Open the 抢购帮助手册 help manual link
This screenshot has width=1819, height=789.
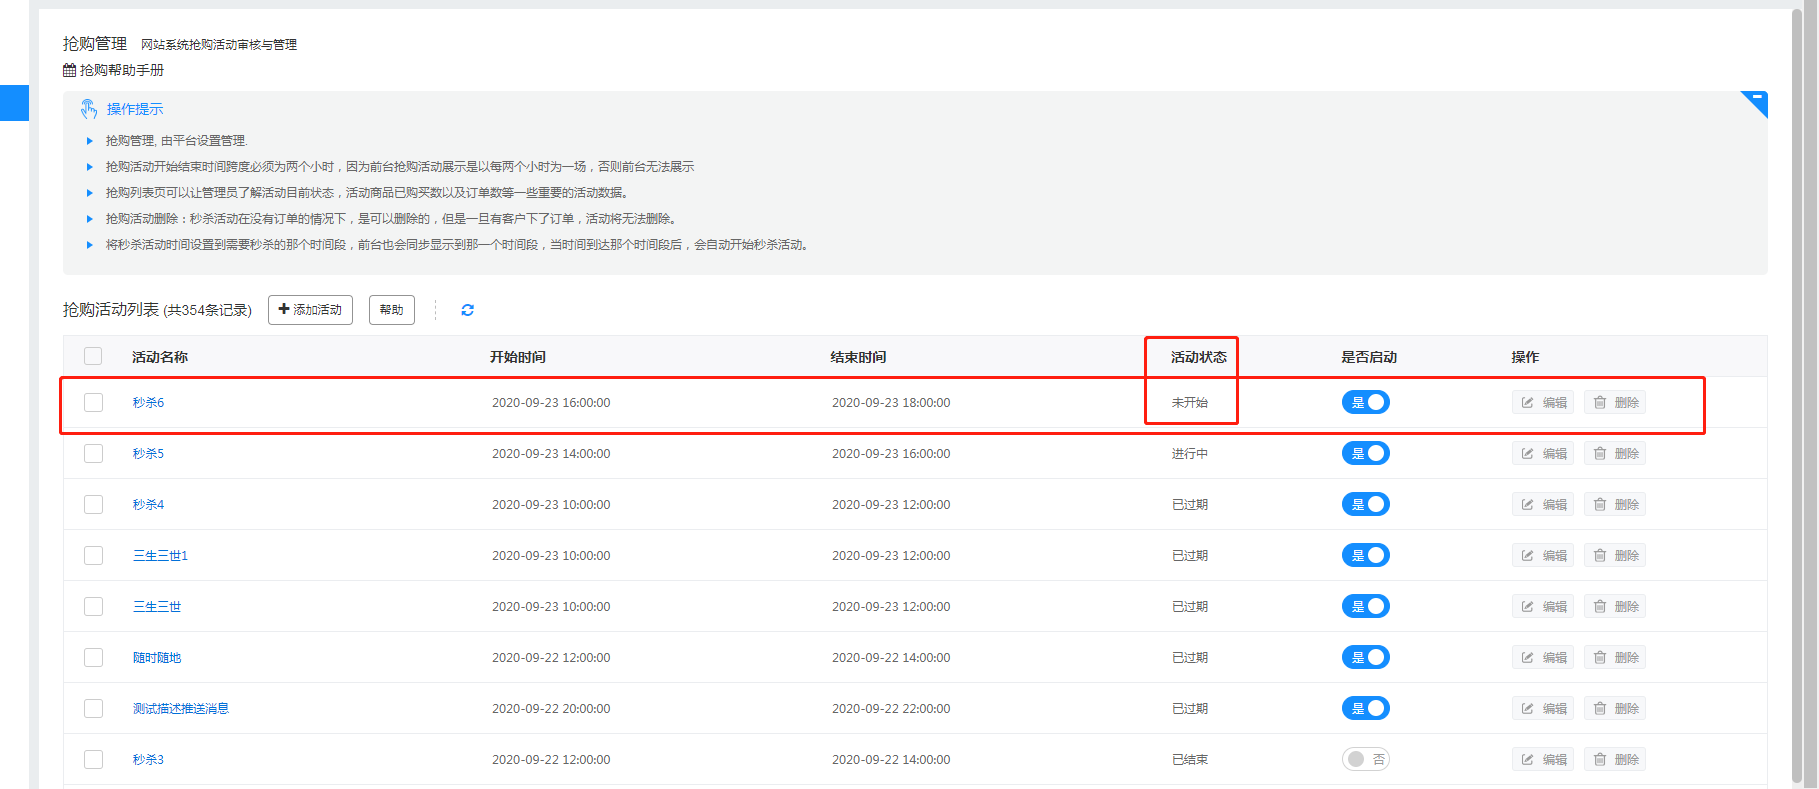(x=121, y=70)
